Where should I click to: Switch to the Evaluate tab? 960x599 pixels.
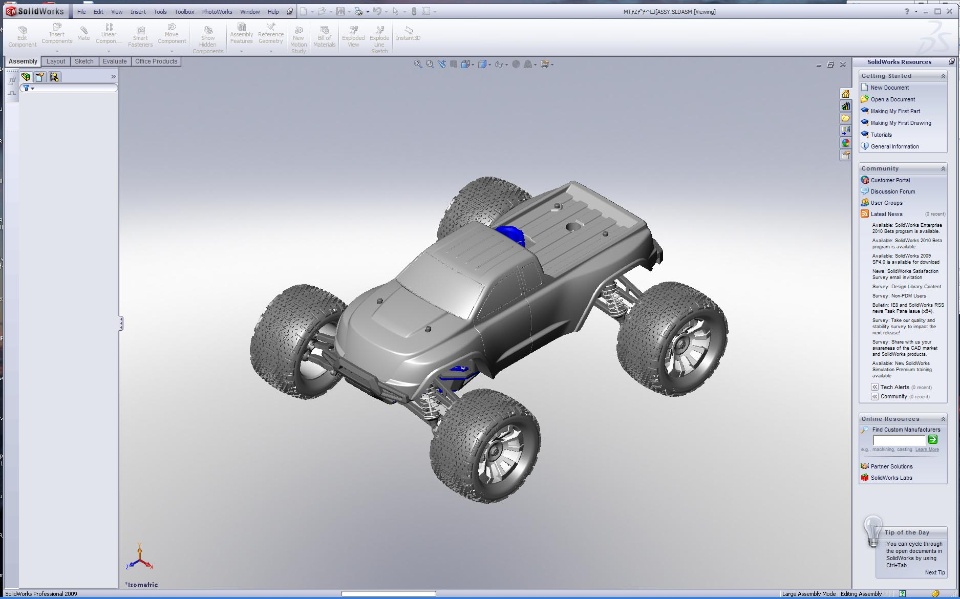[114, 61]
